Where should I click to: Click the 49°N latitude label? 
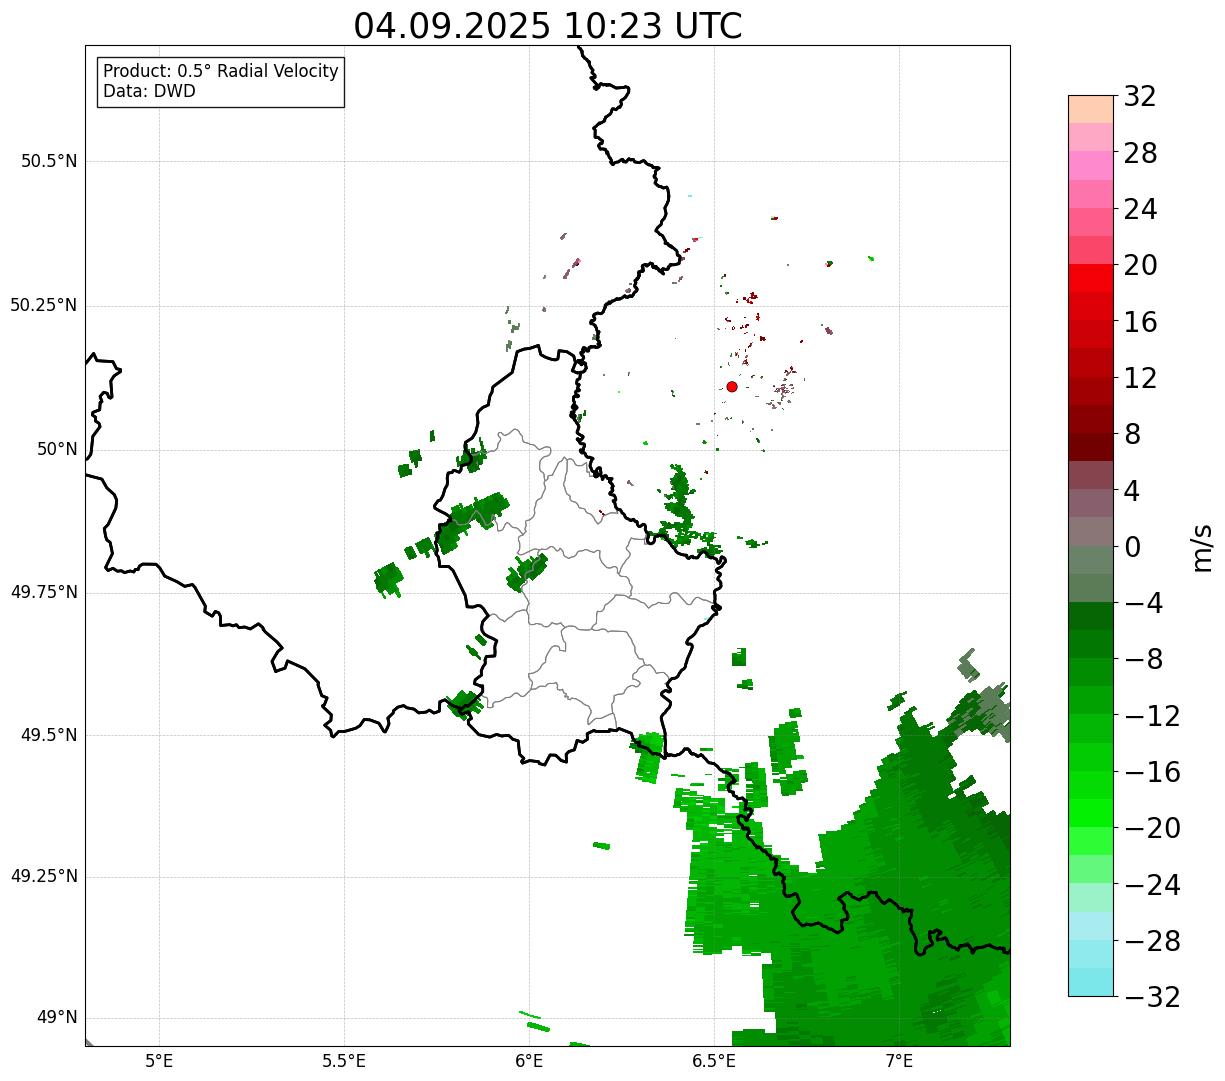coord(57,1018)
